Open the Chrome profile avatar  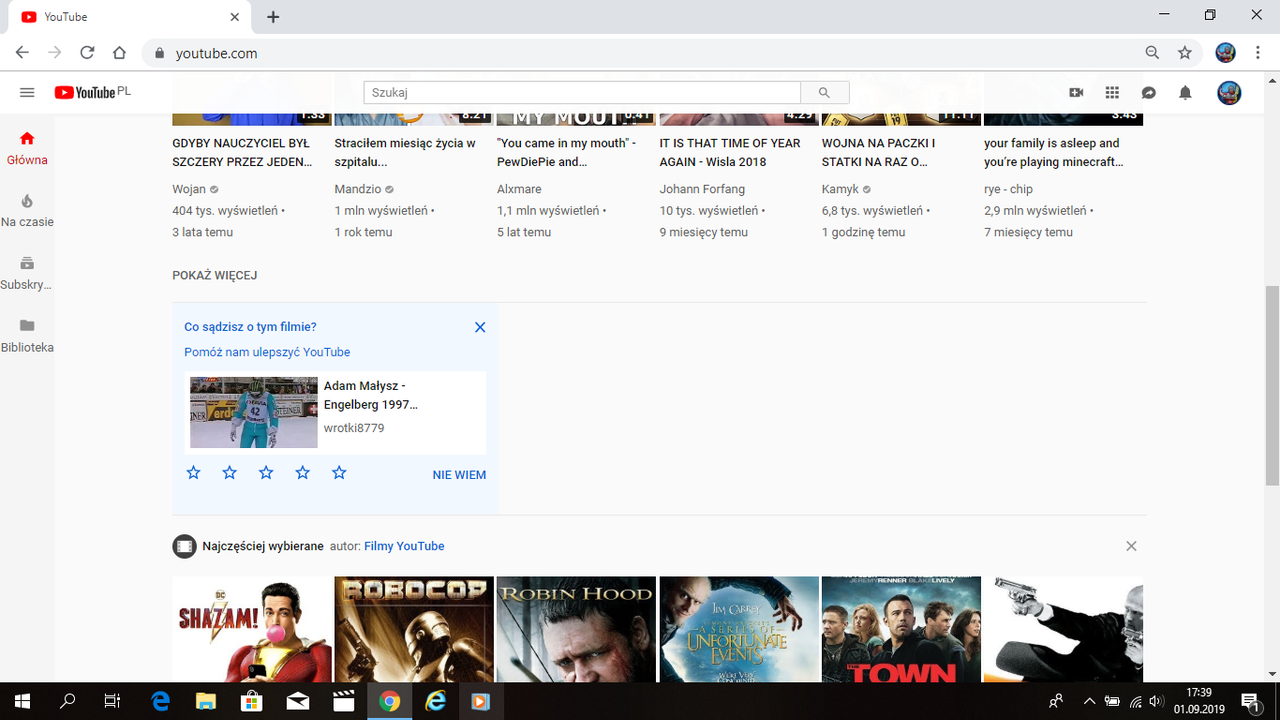click(x=1225, y=53)
